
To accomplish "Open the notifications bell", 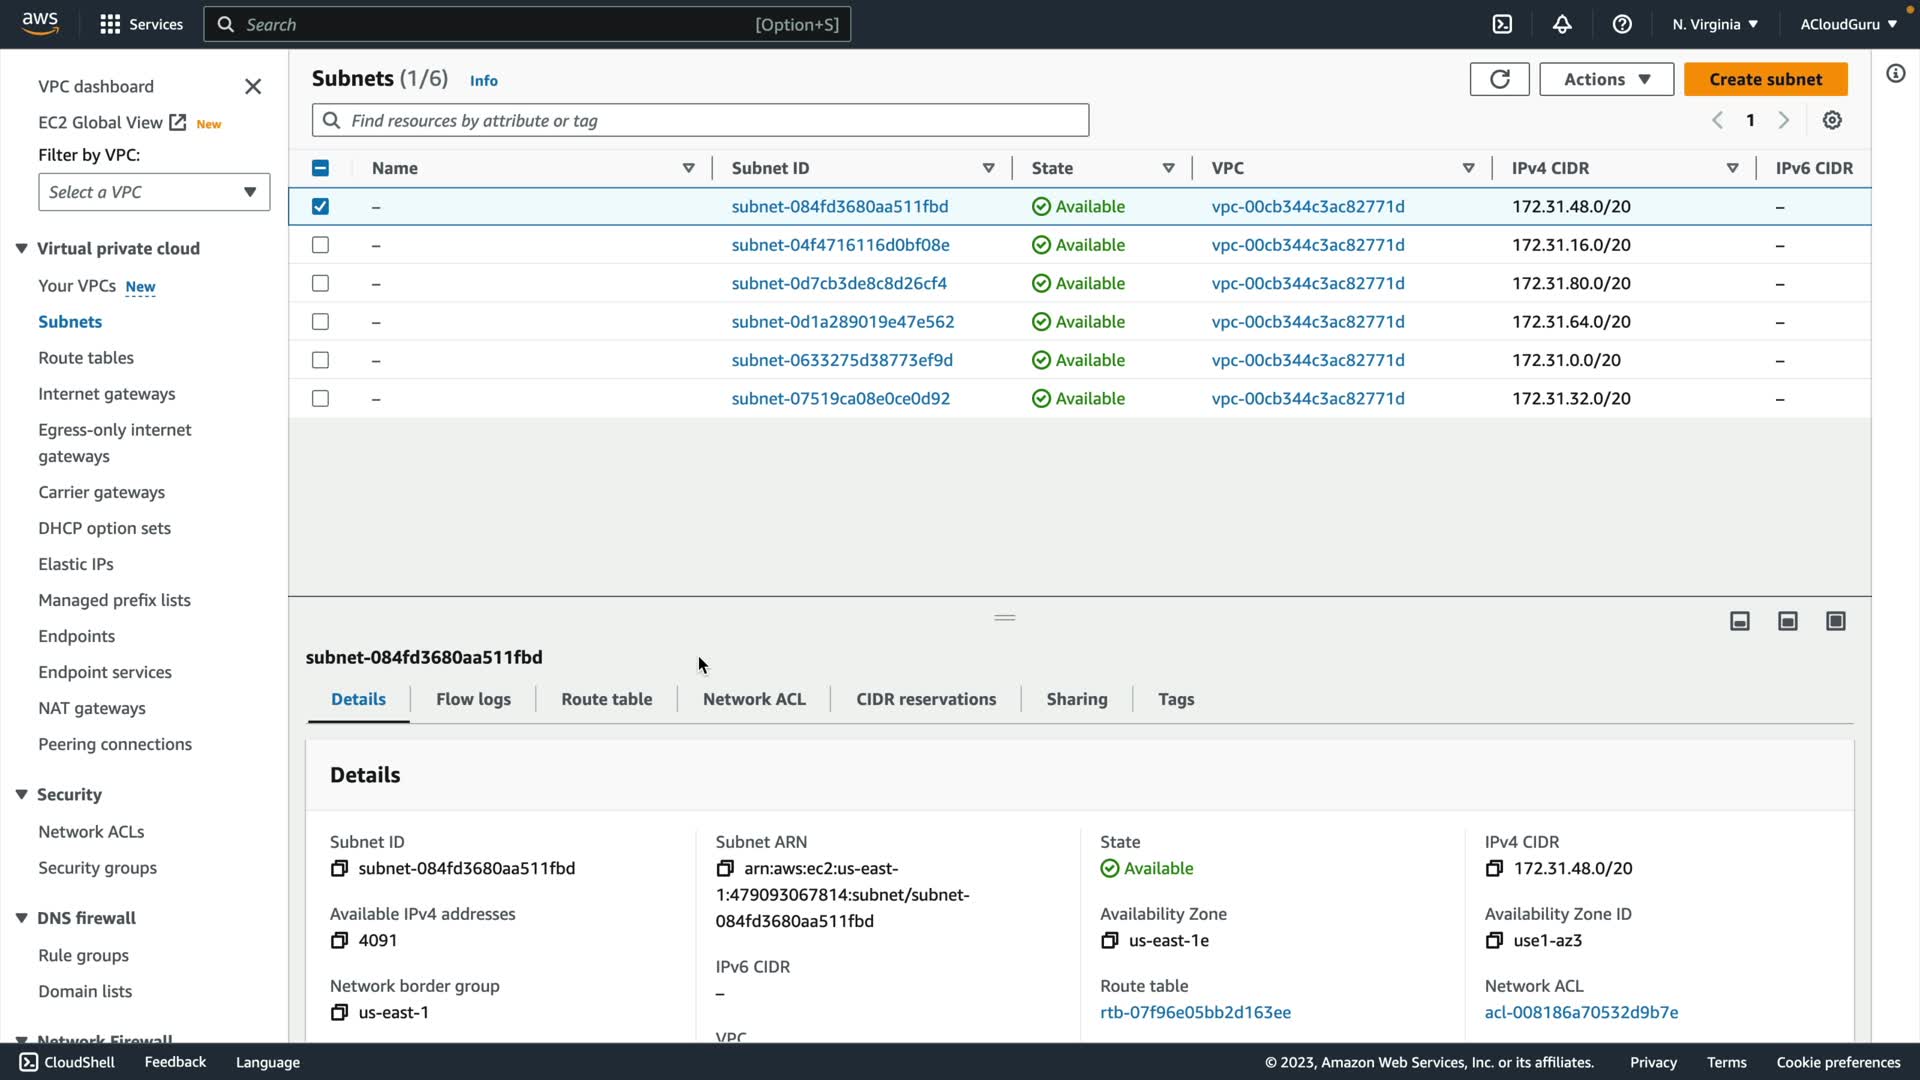I will pyautogui.click(x=1562, y=24).
